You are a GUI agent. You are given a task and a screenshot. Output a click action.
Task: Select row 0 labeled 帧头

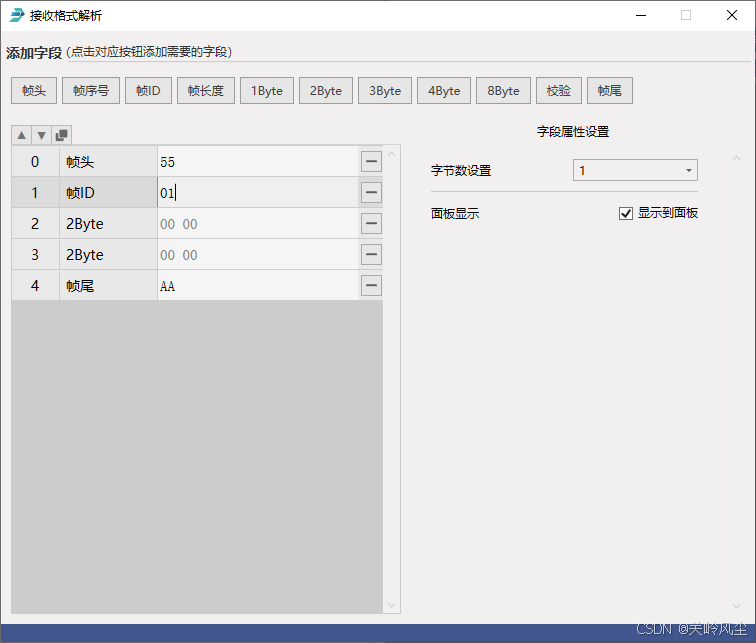pyautogui.click(x=108, y=161)
